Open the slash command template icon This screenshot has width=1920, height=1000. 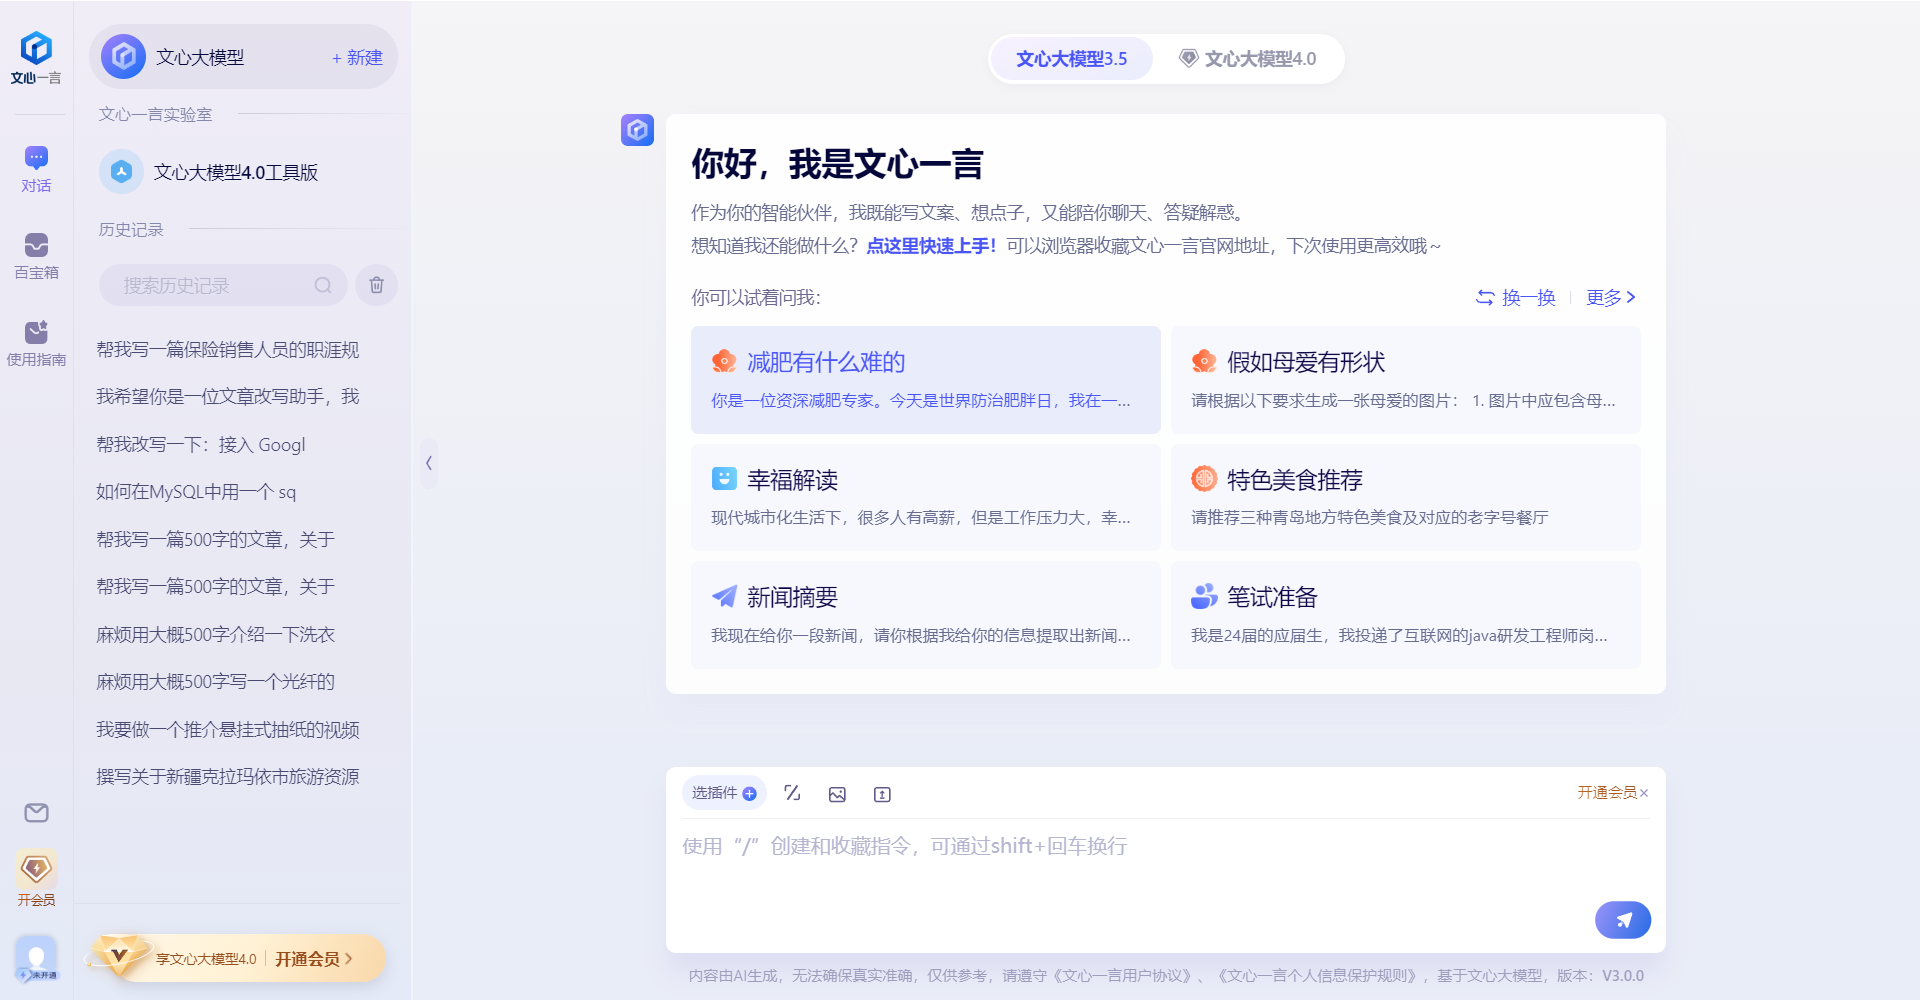click(x=792, y=793)
